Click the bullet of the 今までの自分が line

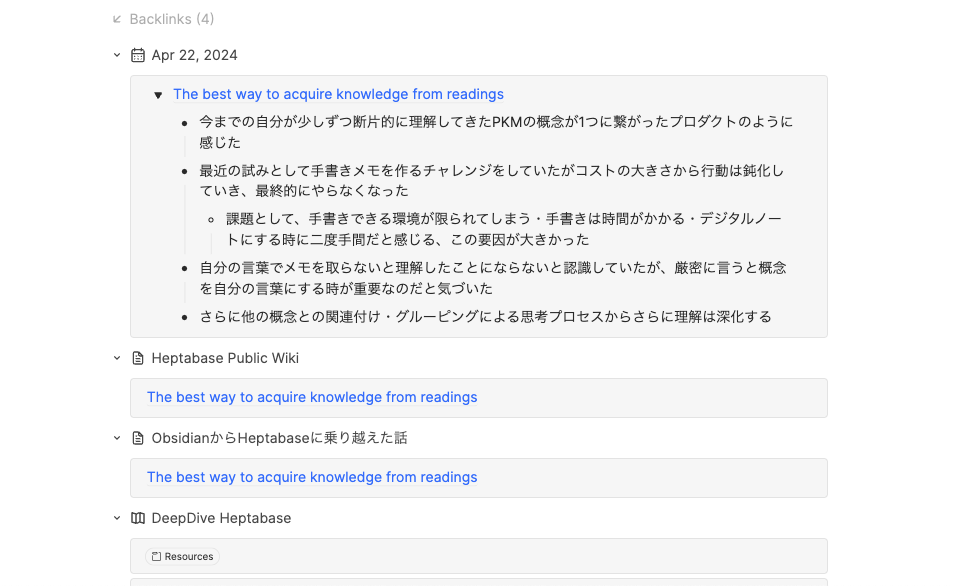(x=185, y=123)
